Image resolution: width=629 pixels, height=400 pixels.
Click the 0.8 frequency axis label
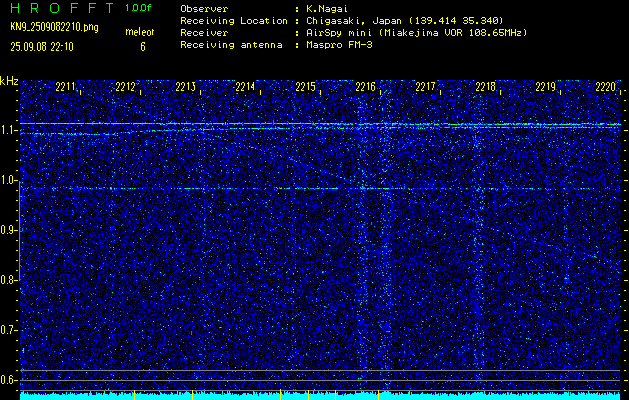(x=7, y=280)
